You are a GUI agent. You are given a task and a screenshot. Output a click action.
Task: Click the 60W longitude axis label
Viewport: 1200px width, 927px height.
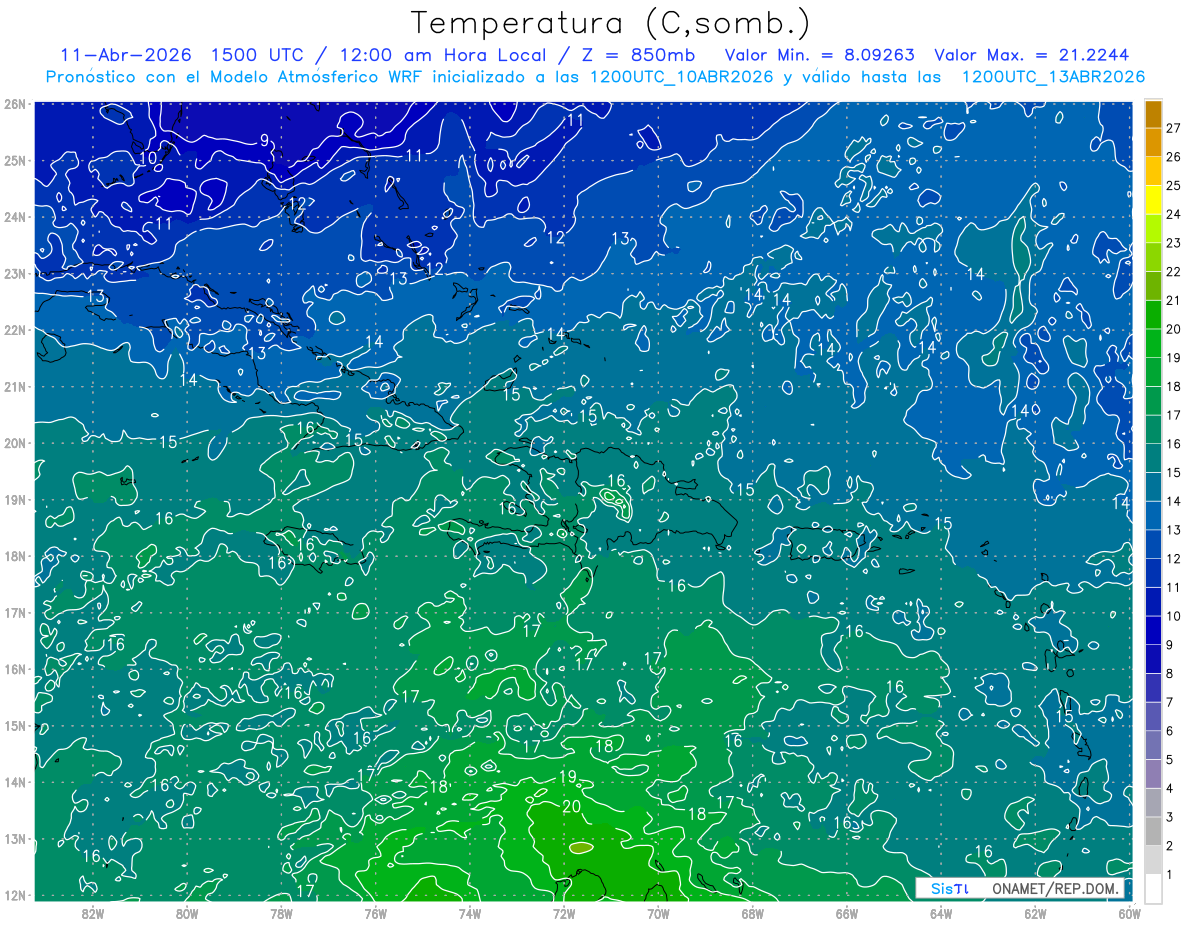[1129, 912]
